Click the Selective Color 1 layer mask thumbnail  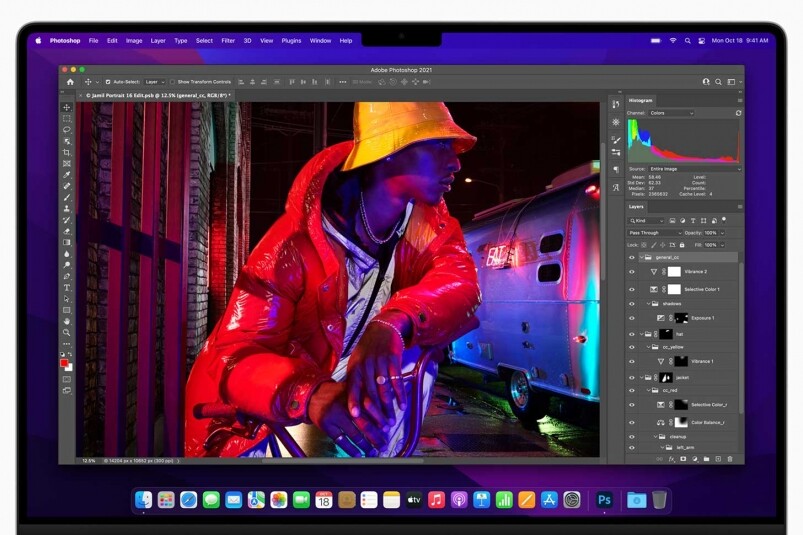(674, 289)
